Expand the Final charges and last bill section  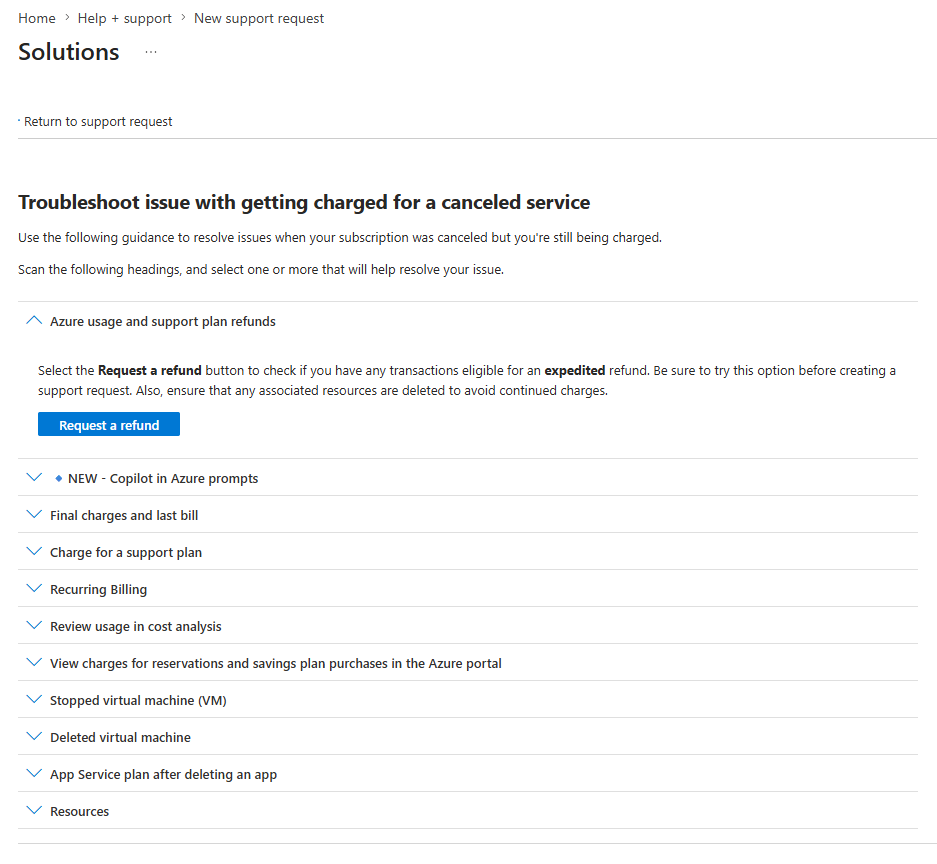(x=468, y=514)
